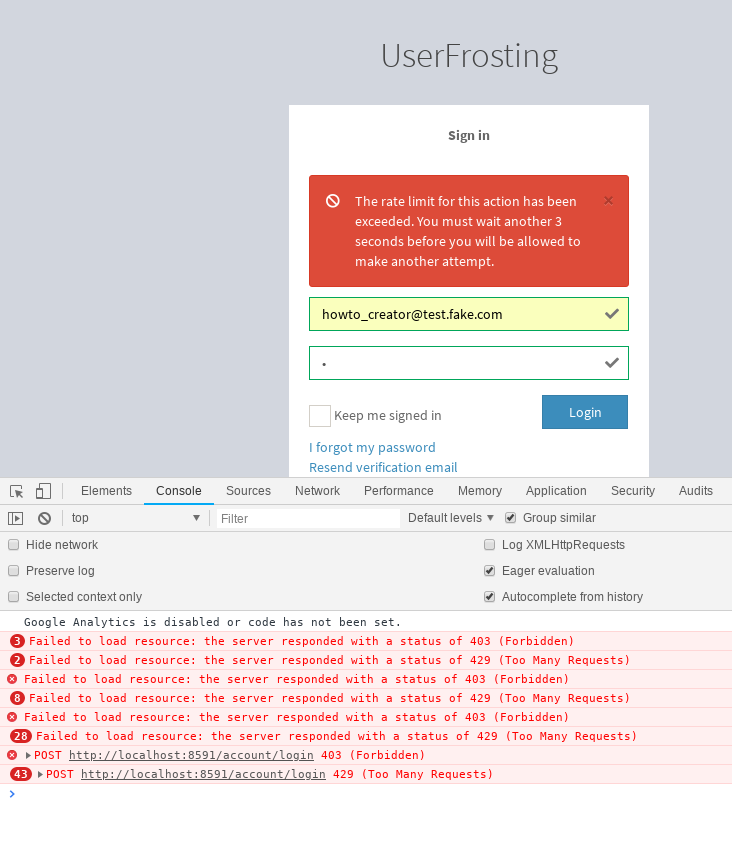Open the Network tab

click(x=317, y=491)
